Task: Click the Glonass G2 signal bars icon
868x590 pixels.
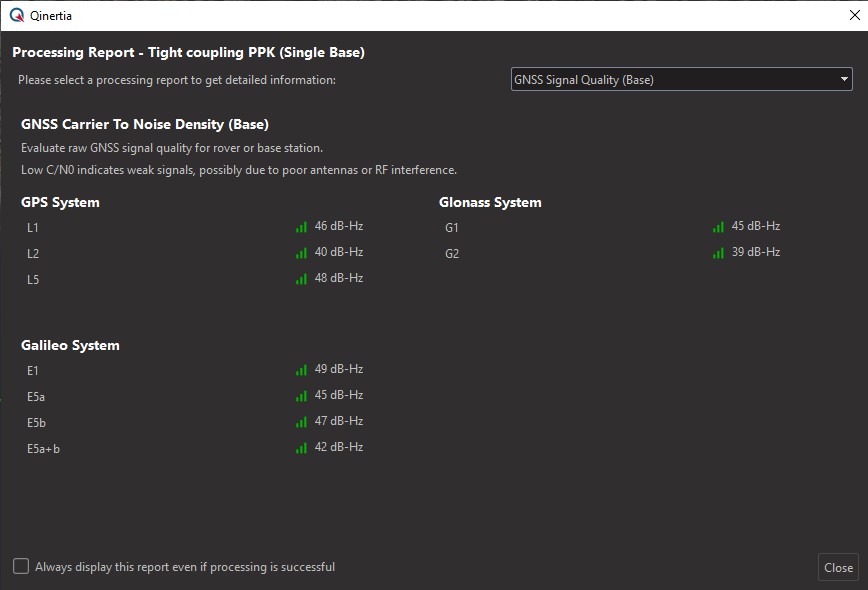Action: (x=718, y=253)
